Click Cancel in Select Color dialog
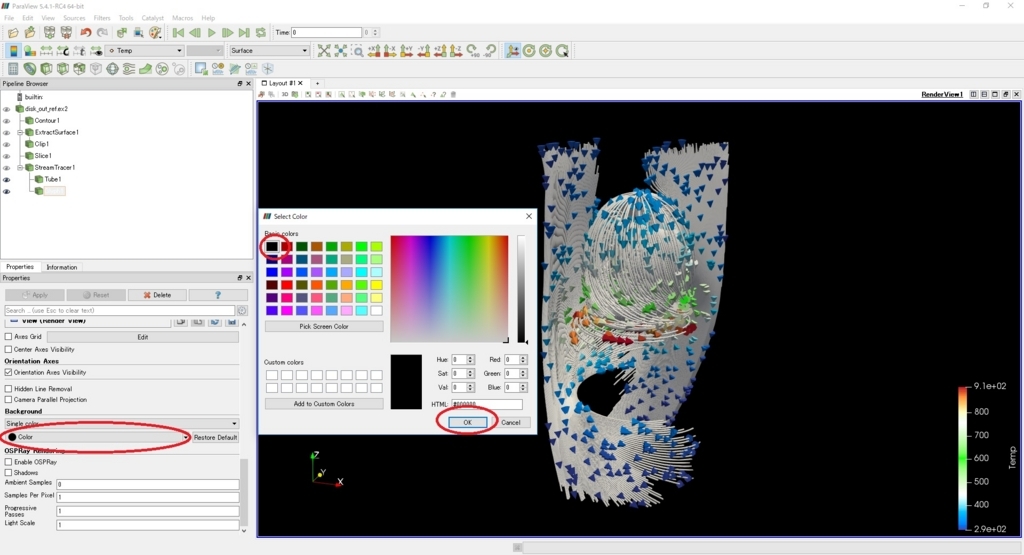 [511, 422]
